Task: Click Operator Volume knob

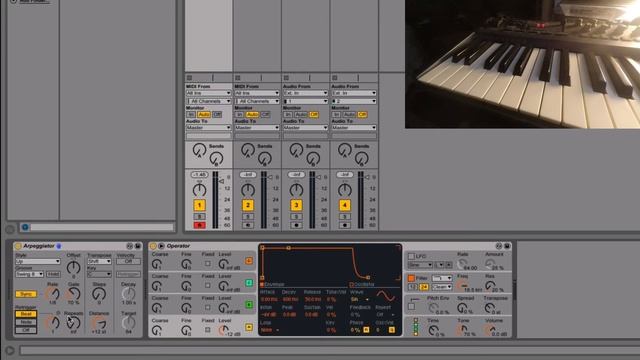Action: pos(490,329)
